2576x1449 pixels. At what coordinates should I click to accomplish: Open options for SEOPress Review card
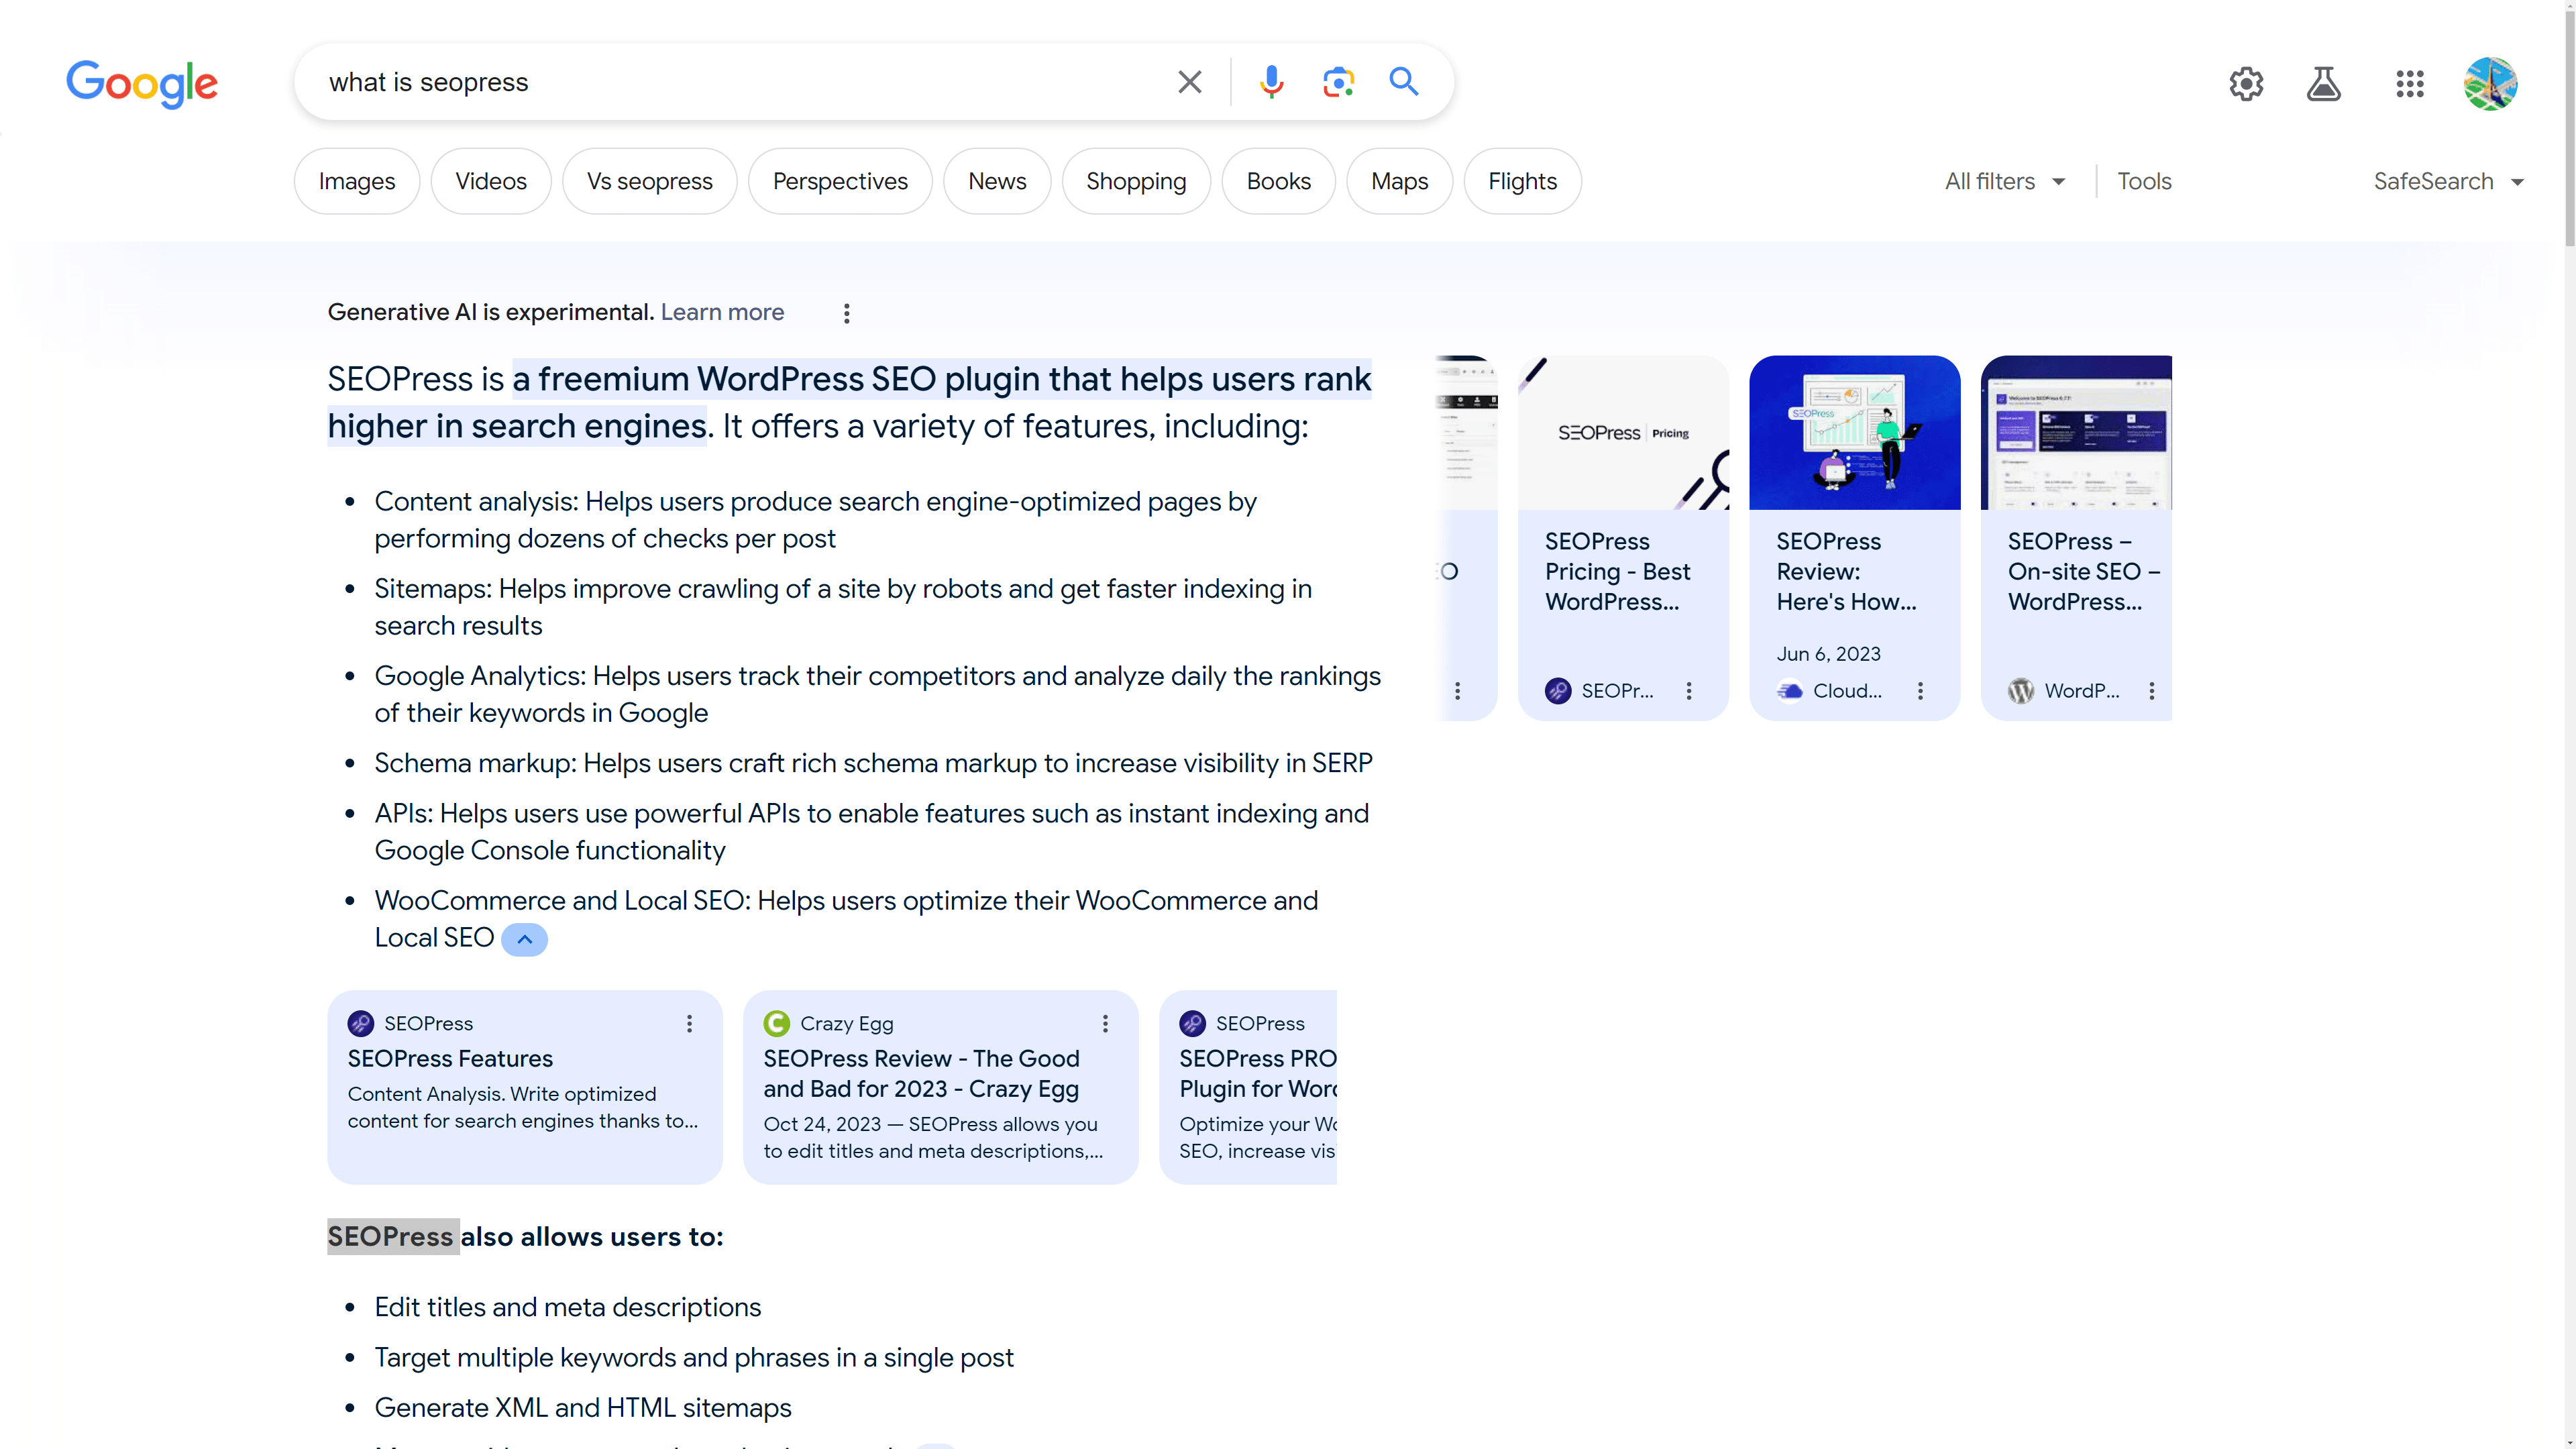(1920, 691)
